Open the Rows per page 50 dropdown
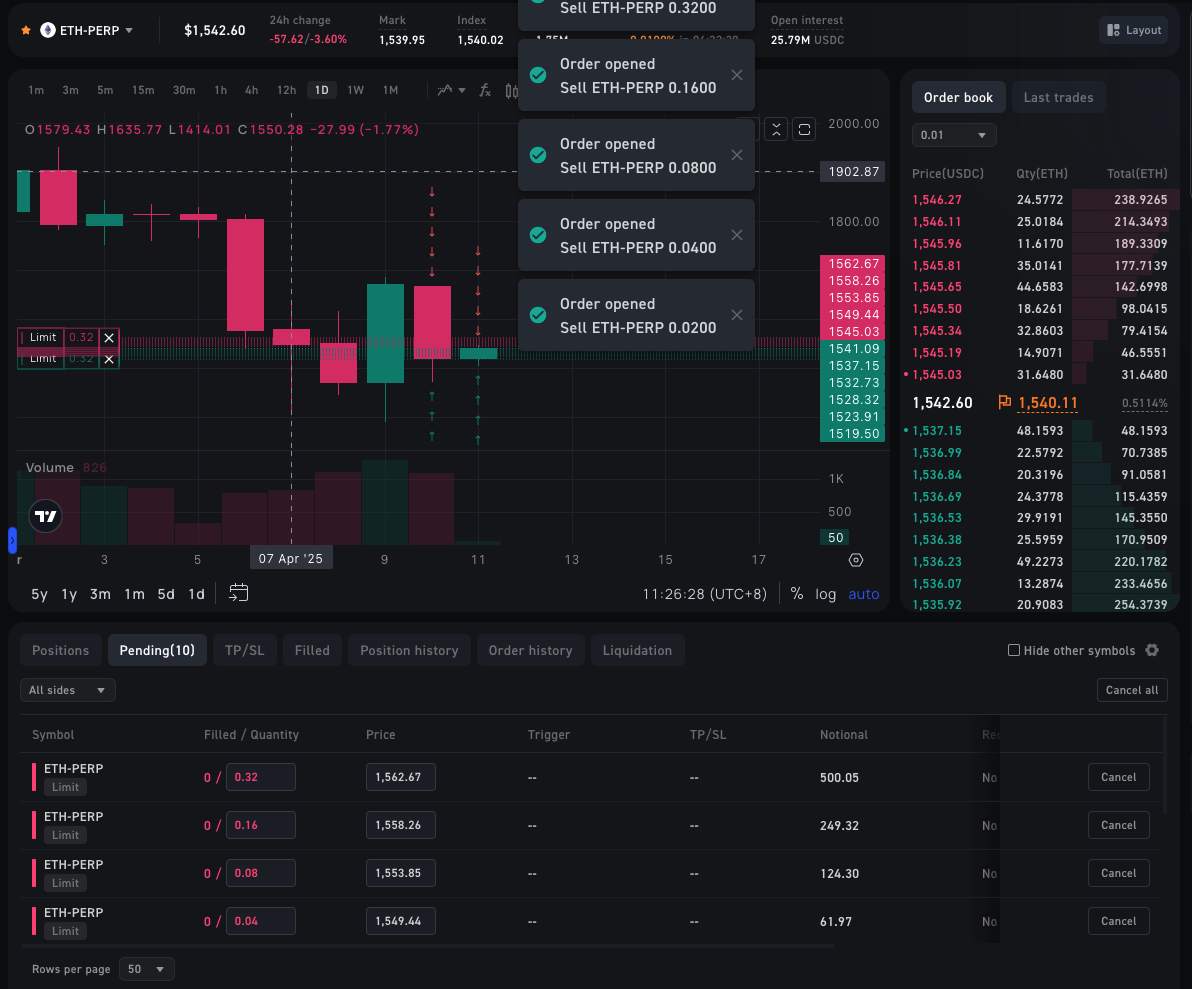Viewport: 1192px width, 989px height. point(147,969)
